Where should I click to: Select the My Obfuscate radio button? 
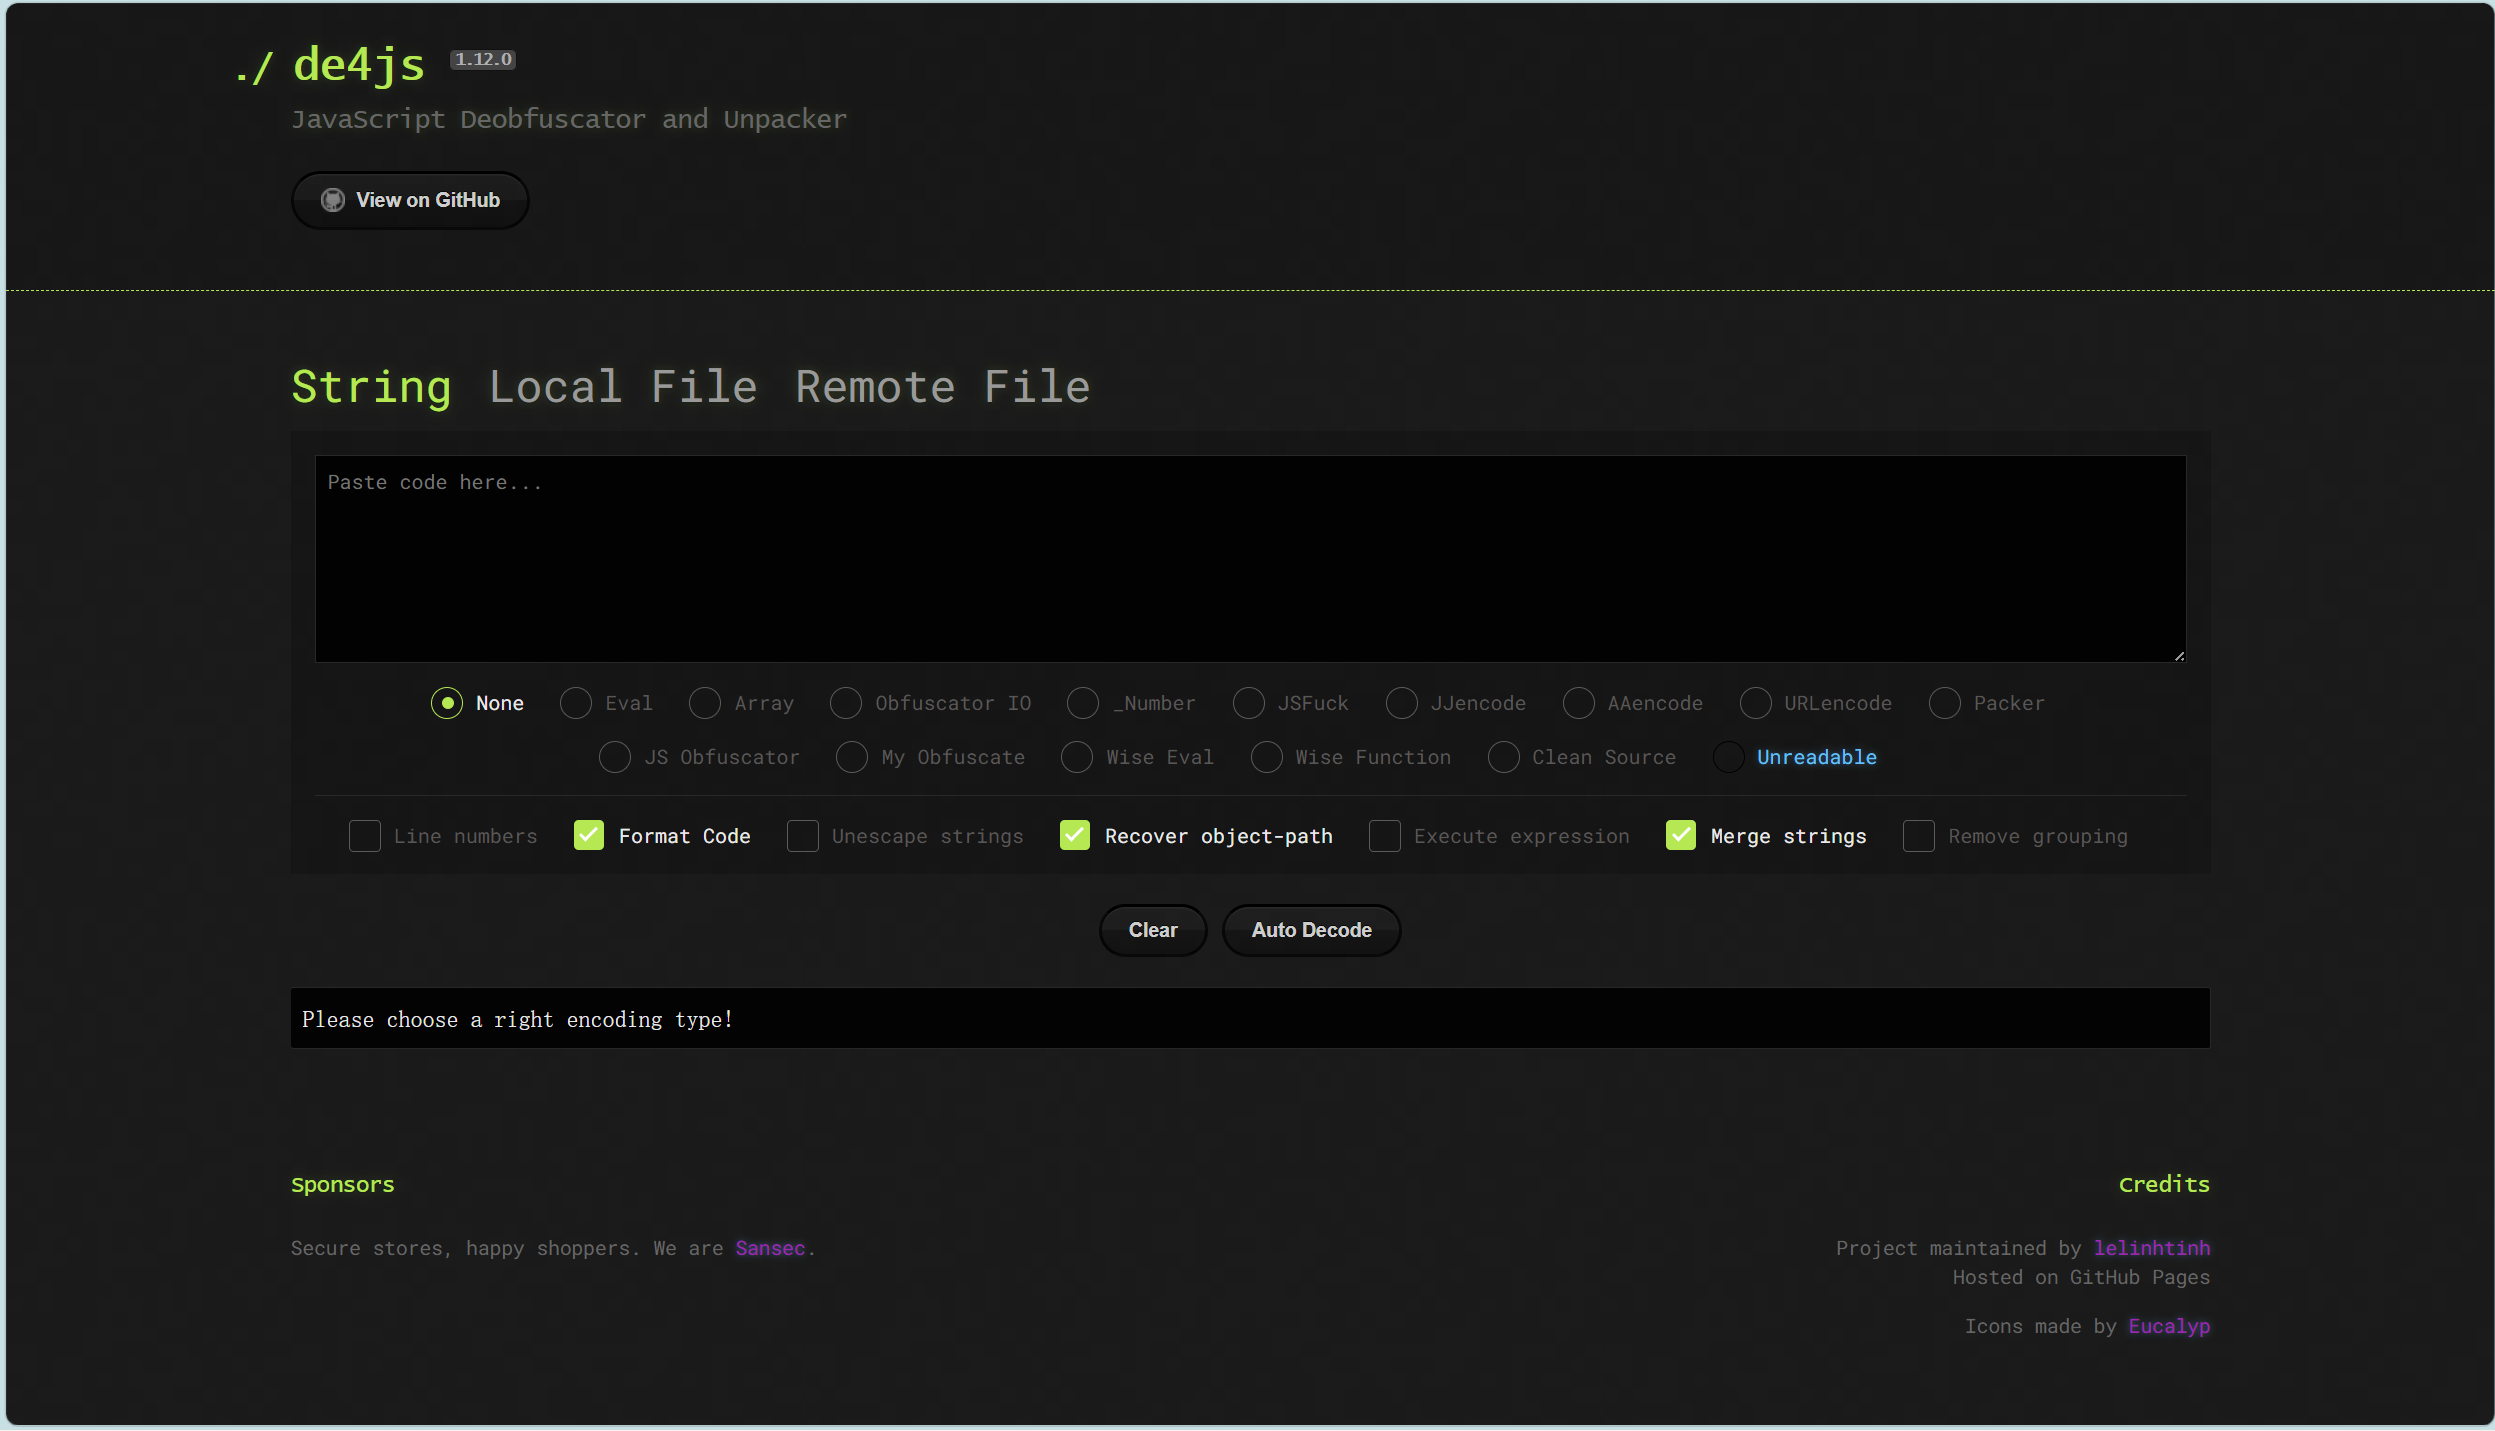(852, 757)
